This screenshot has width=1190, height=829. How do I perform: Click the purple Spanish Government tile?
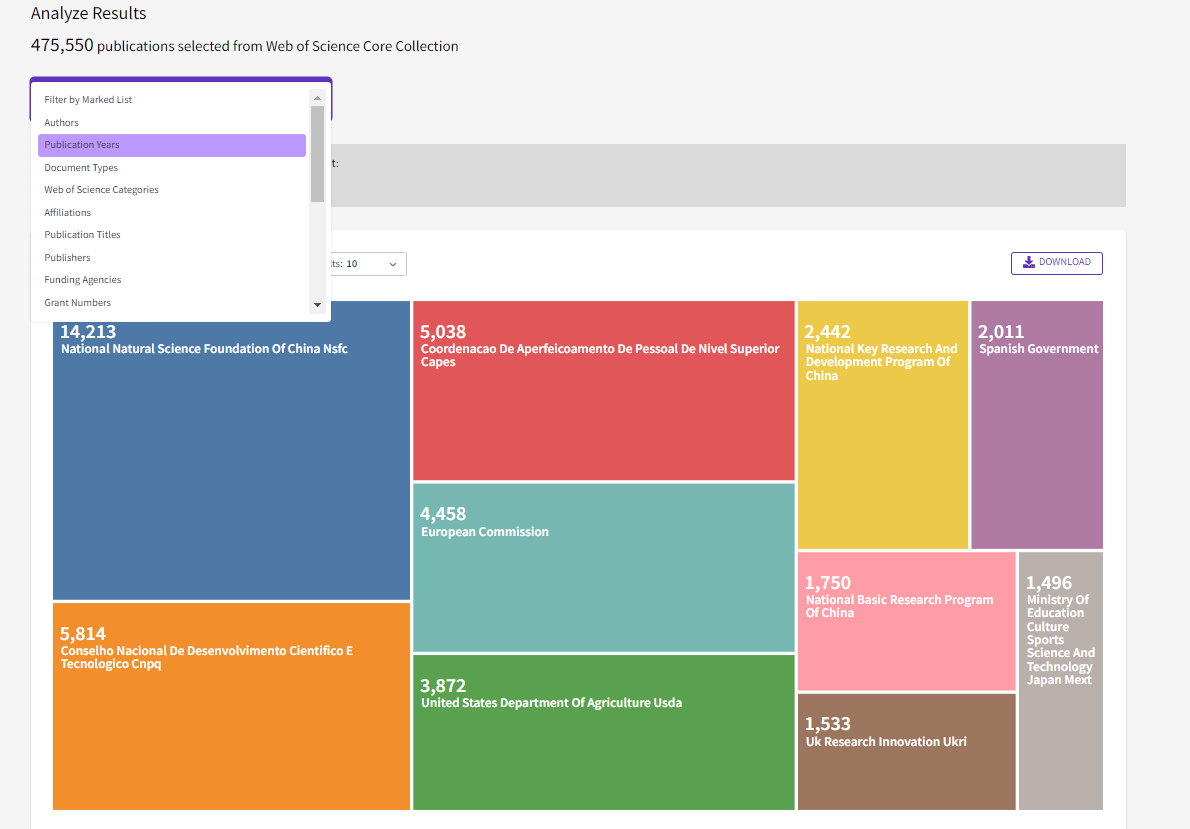click(x=1037, y=424)
